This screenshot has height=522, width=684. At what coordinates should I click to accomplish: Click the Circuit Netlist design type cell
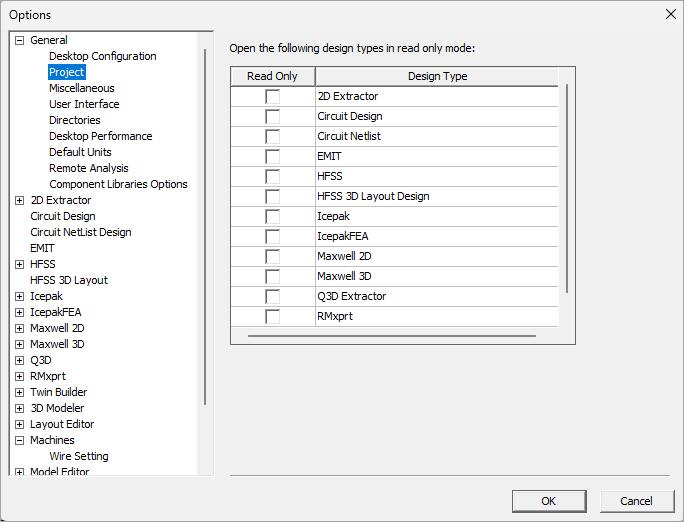(437, 136)
